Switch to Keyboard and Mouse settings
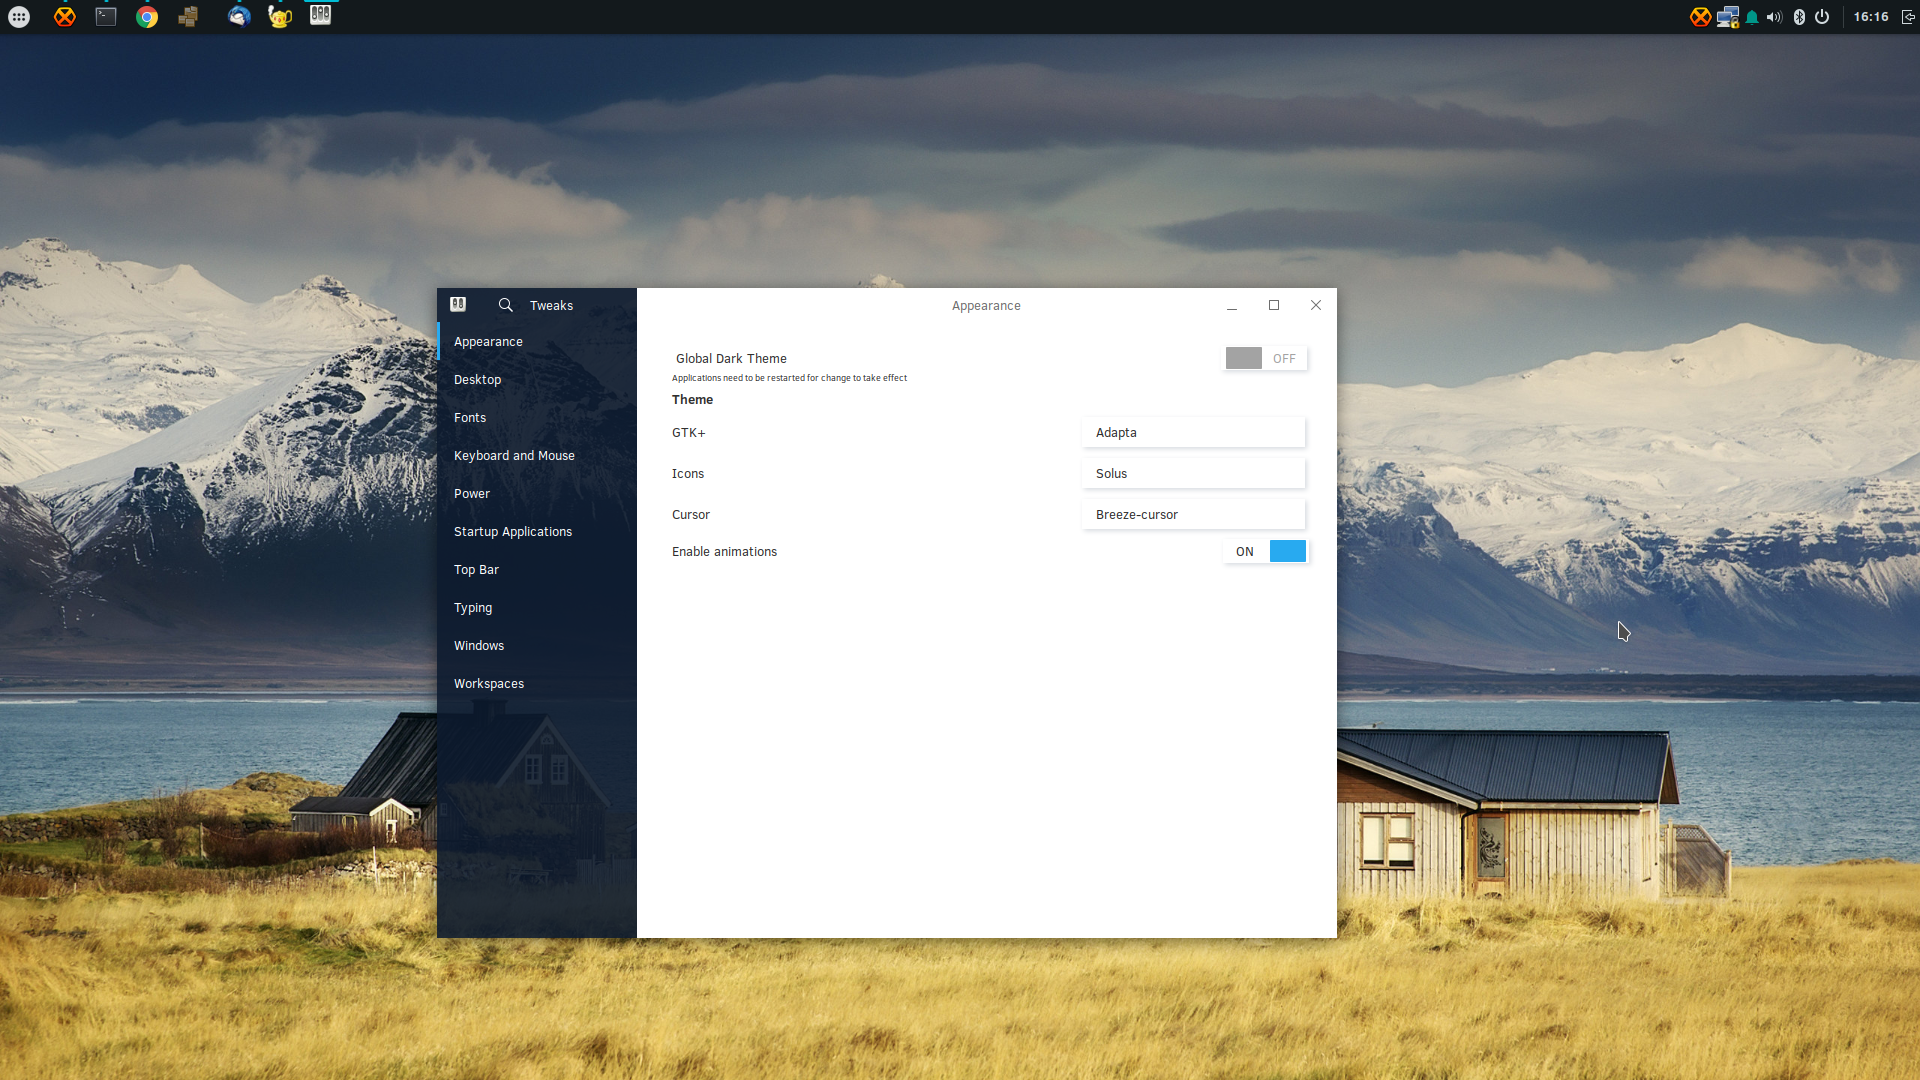Viewport: 1920px width, 1080px height. tap(537, 456)
